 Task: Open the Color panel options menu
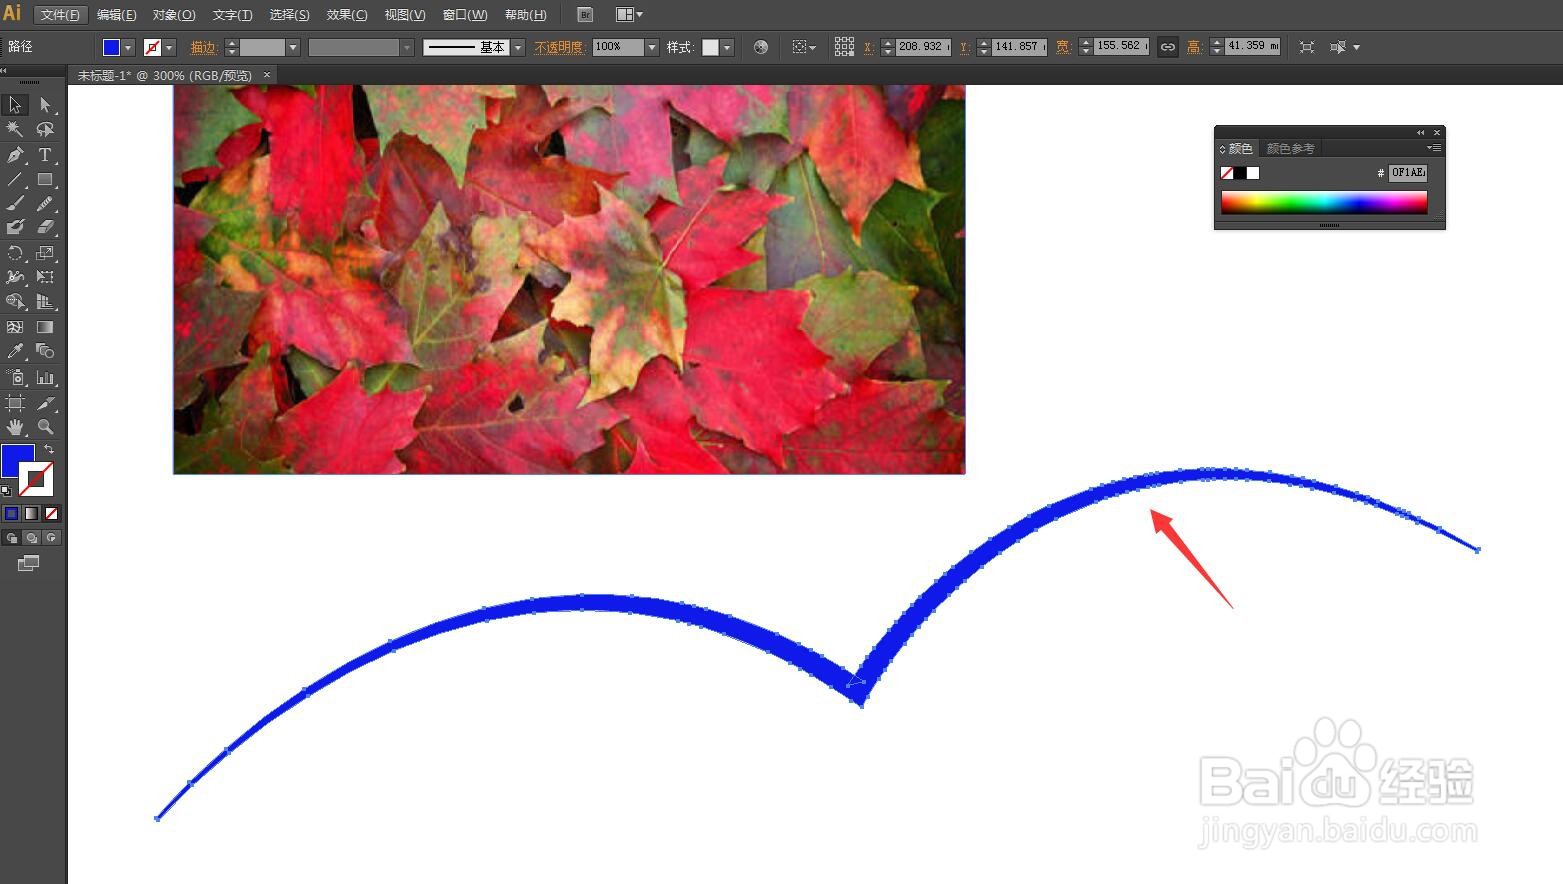tap(1434, 148)
